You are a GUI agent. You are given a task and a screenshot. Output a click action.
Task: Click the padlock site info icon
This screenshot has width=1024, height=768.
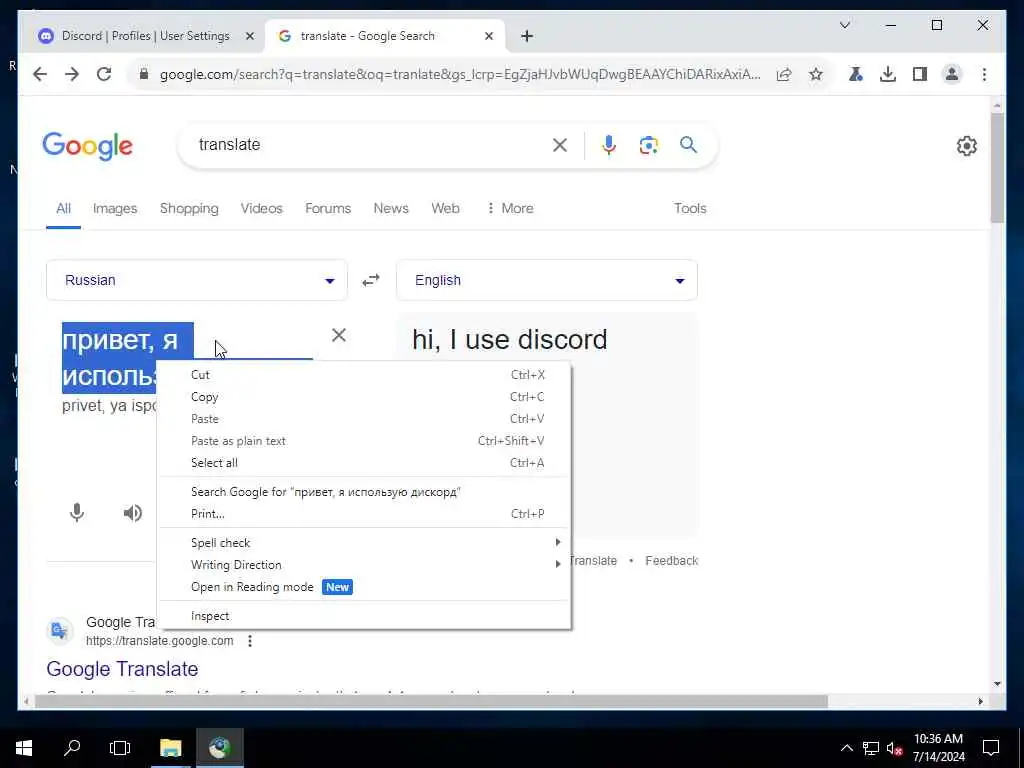[x=144, y=74]
